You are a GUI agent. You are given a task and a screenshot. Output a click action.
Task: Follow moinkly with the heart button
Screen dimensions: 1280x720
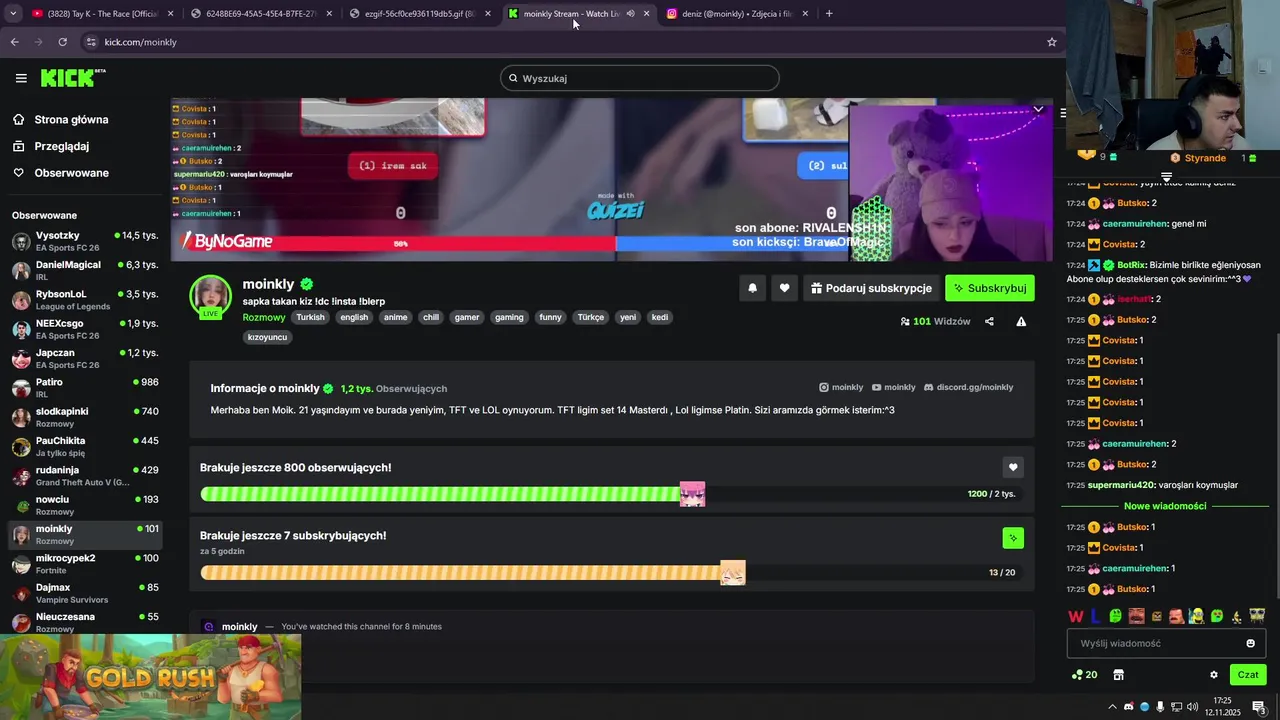[x=784, y=288]
